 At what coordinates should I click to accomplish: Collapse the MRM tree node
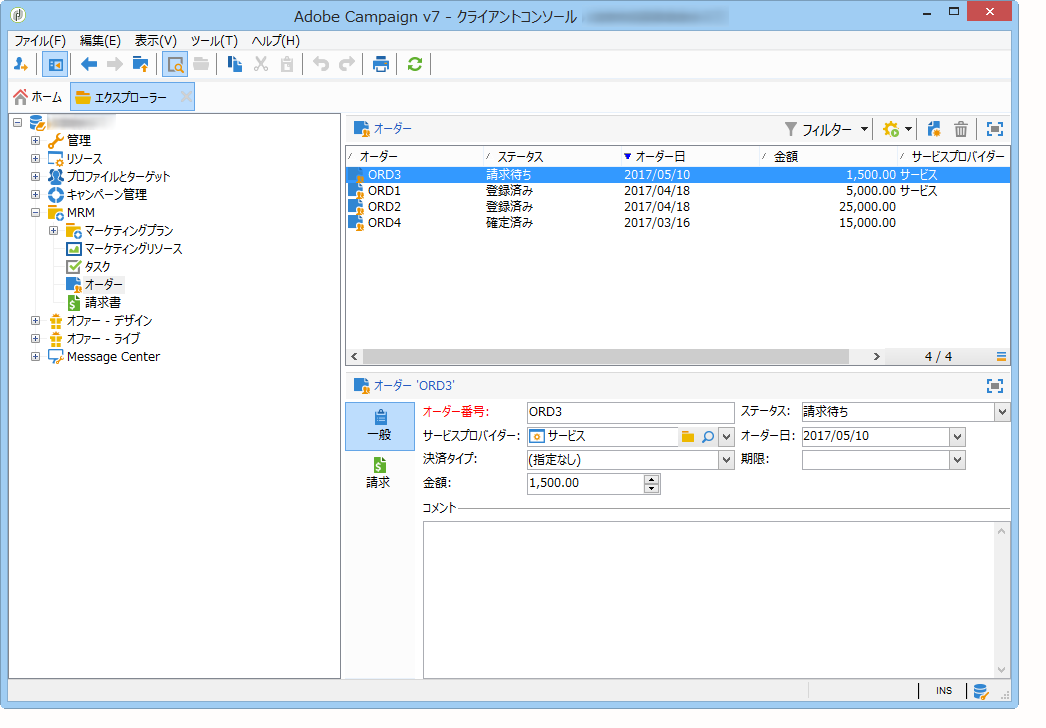(35, 212)
